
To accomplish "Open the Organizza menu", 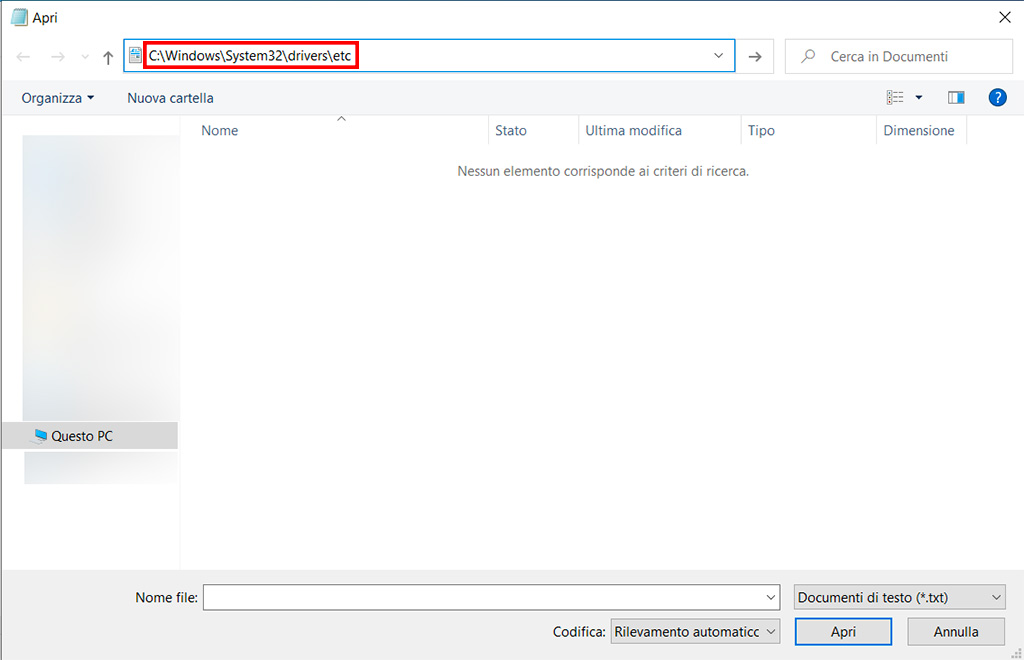I will tap(57, 98).
